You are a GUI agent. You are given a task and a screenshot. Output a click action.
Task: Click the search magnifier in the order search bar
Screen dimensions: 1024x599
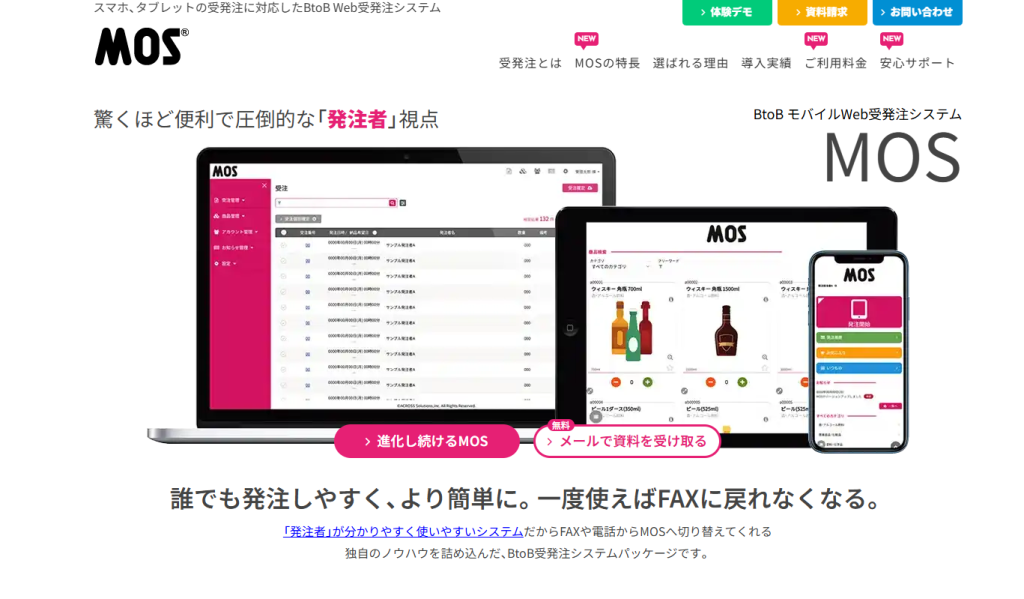coord(392,202)
